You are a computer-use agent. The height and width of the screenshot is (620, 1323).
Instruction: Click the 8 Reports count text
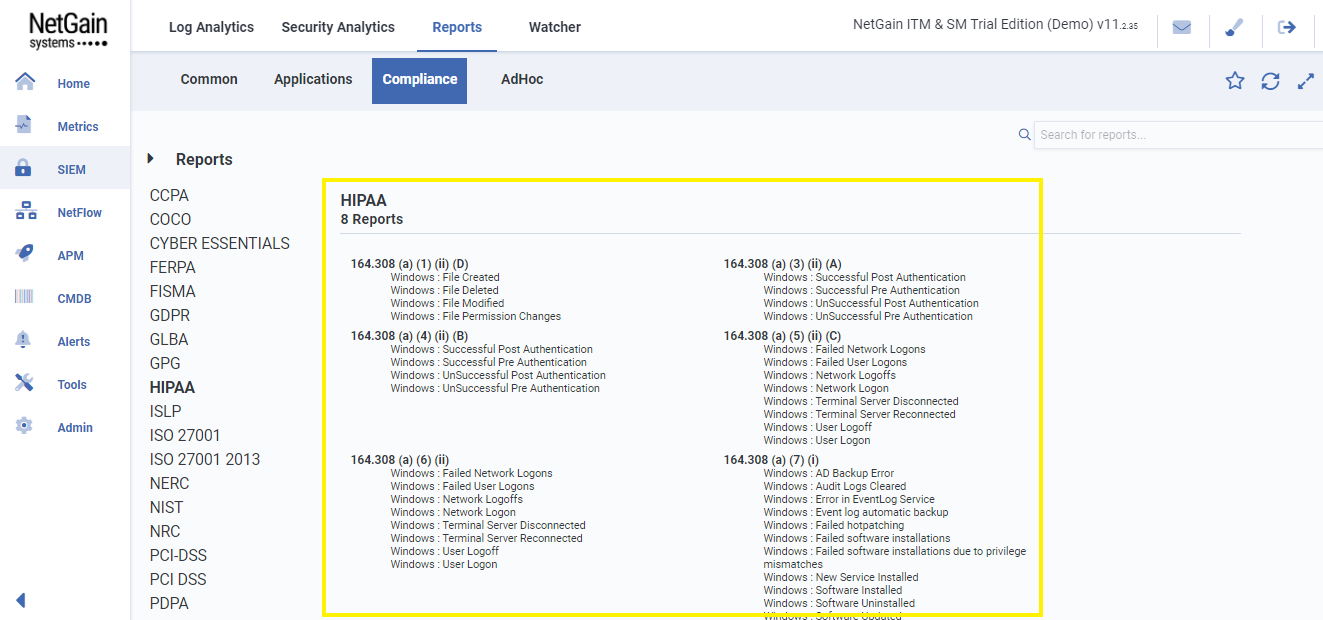coord(372,219)
